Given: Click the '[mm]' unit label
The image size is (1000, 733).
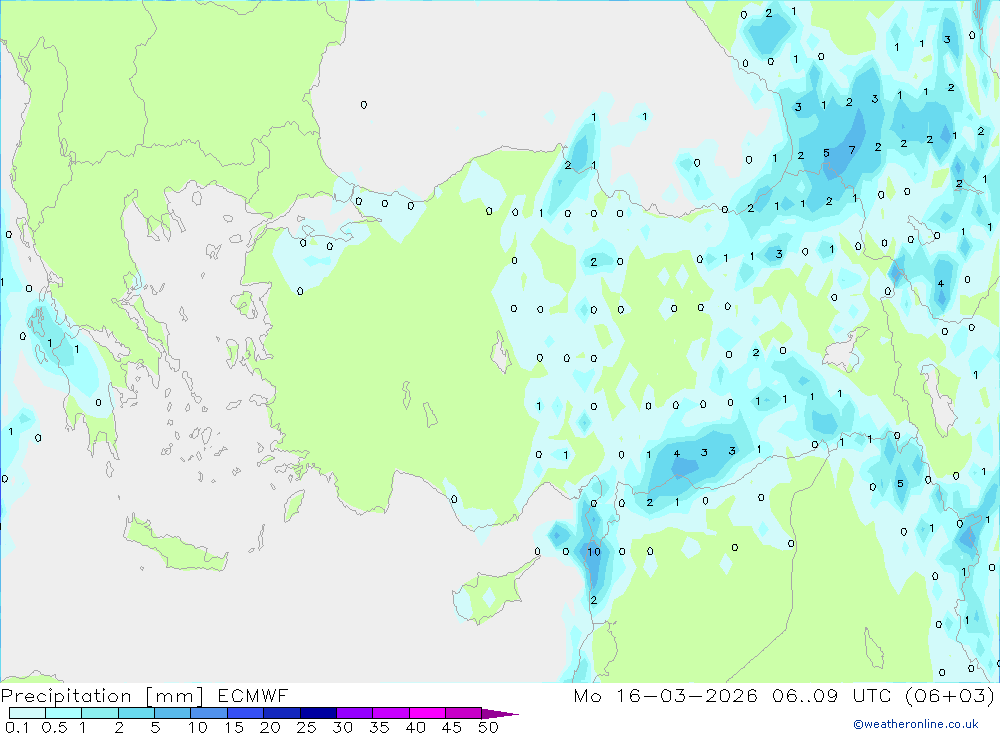Looking at the screenshot, I should pyautogui.click(x=175, y=696).
